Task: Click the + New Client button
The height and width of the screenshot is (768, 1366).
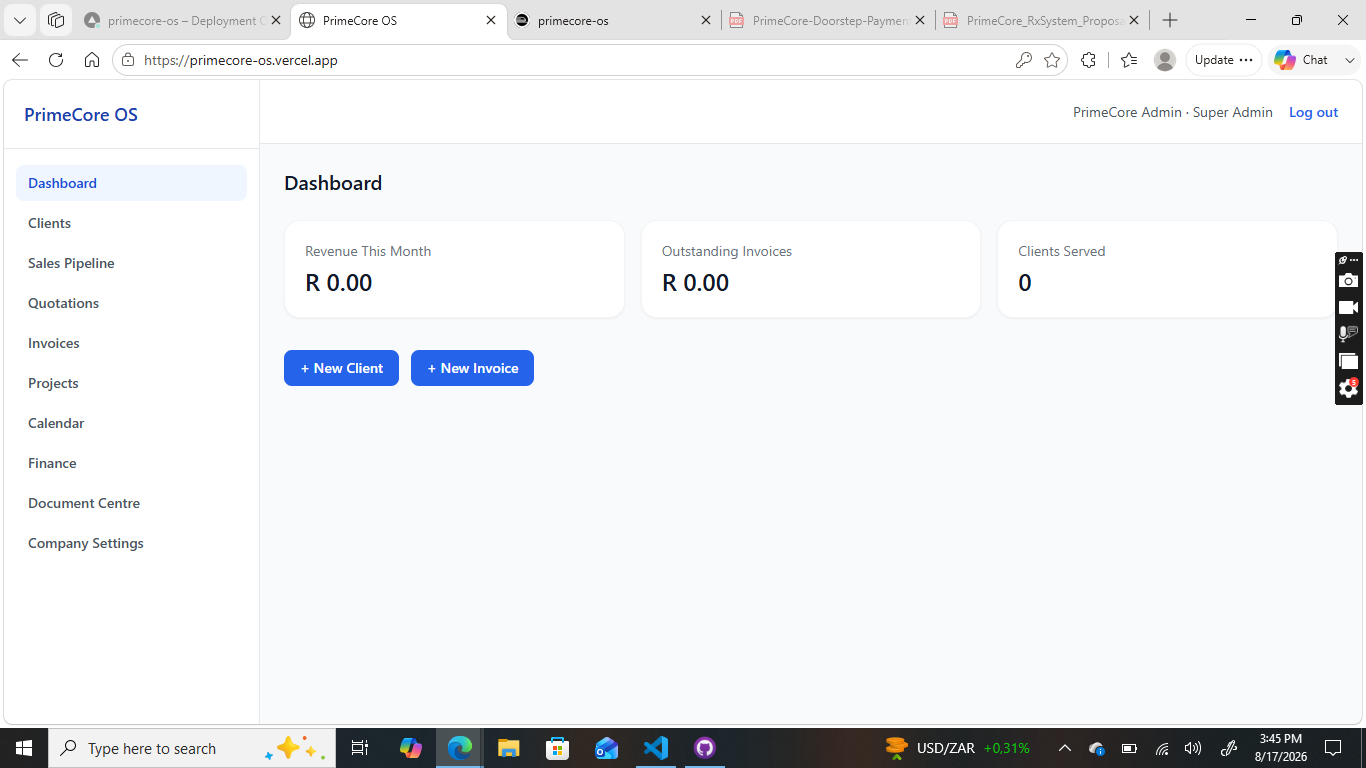Action: tap(341, 368)
